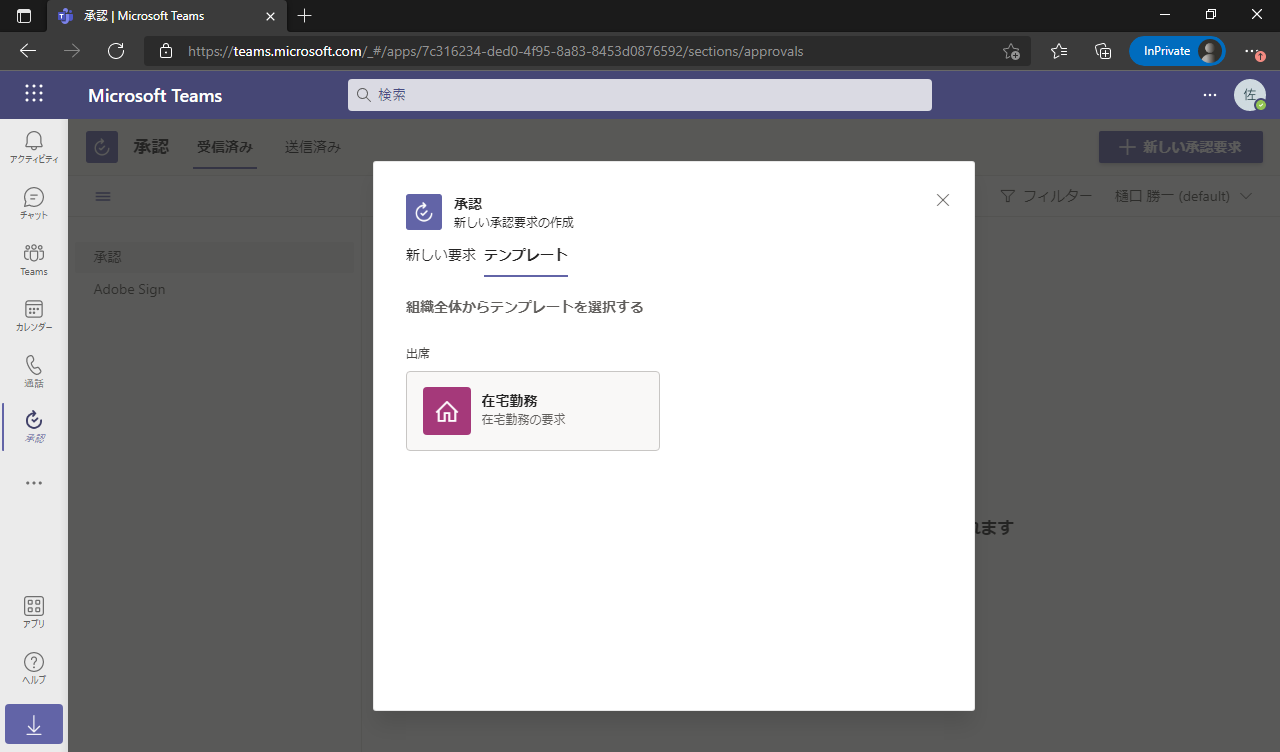
Task: Open the InPrivate profile button
Action: point(1177,51)
